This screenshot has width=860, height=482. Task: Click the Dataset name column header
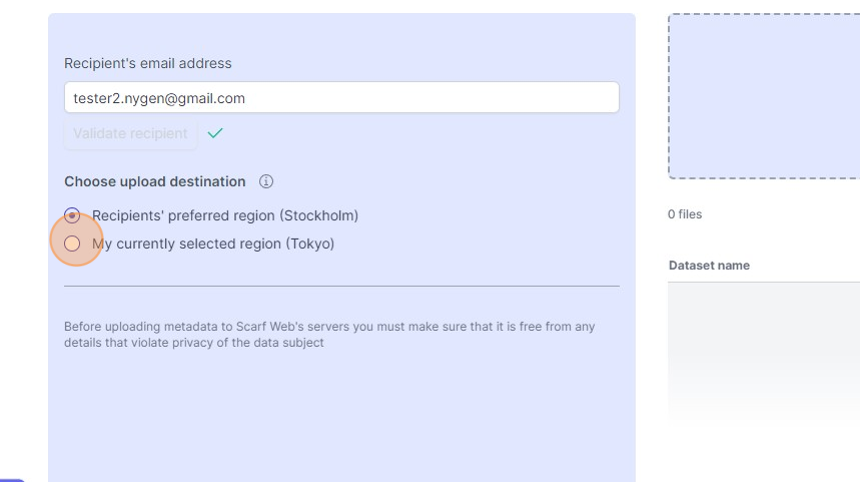(709, 266)
